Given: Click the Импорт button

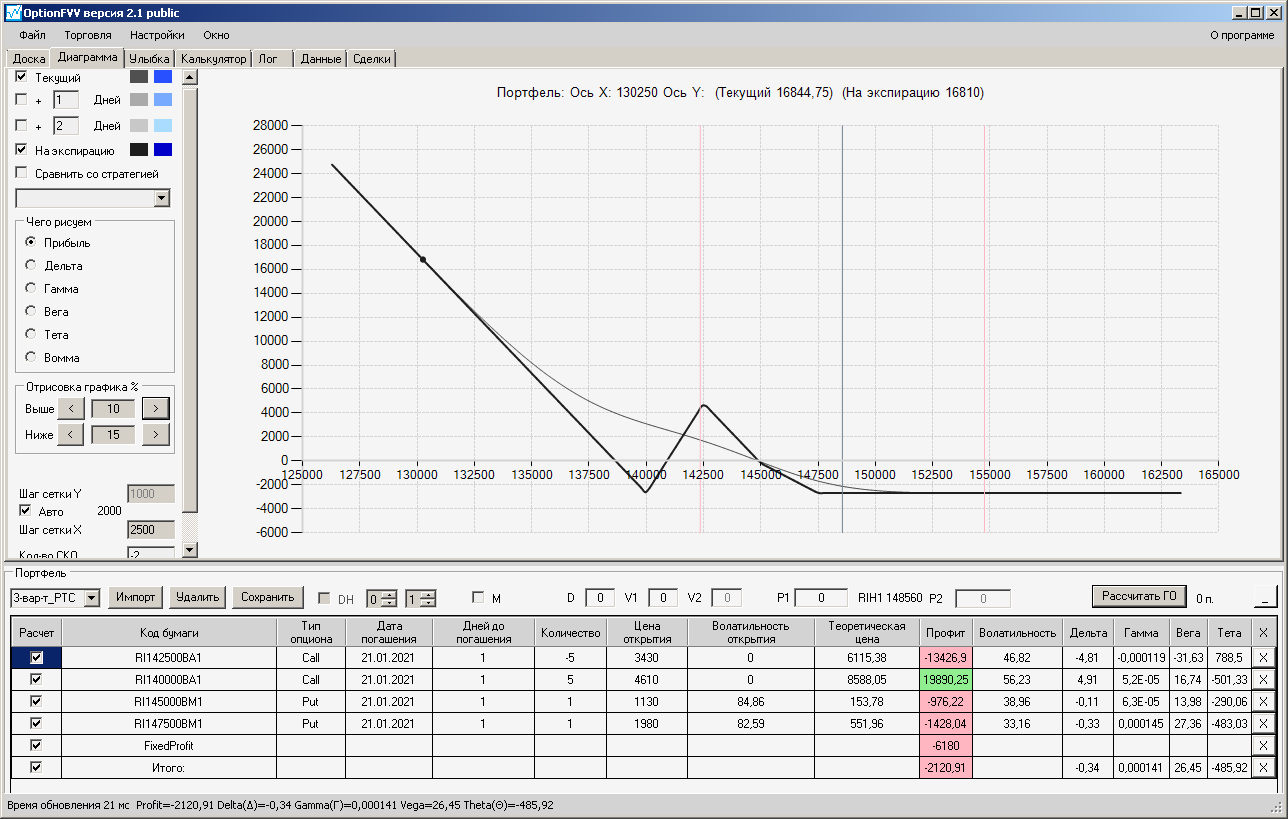Looking at the screenshot, I should click(136, 597).
